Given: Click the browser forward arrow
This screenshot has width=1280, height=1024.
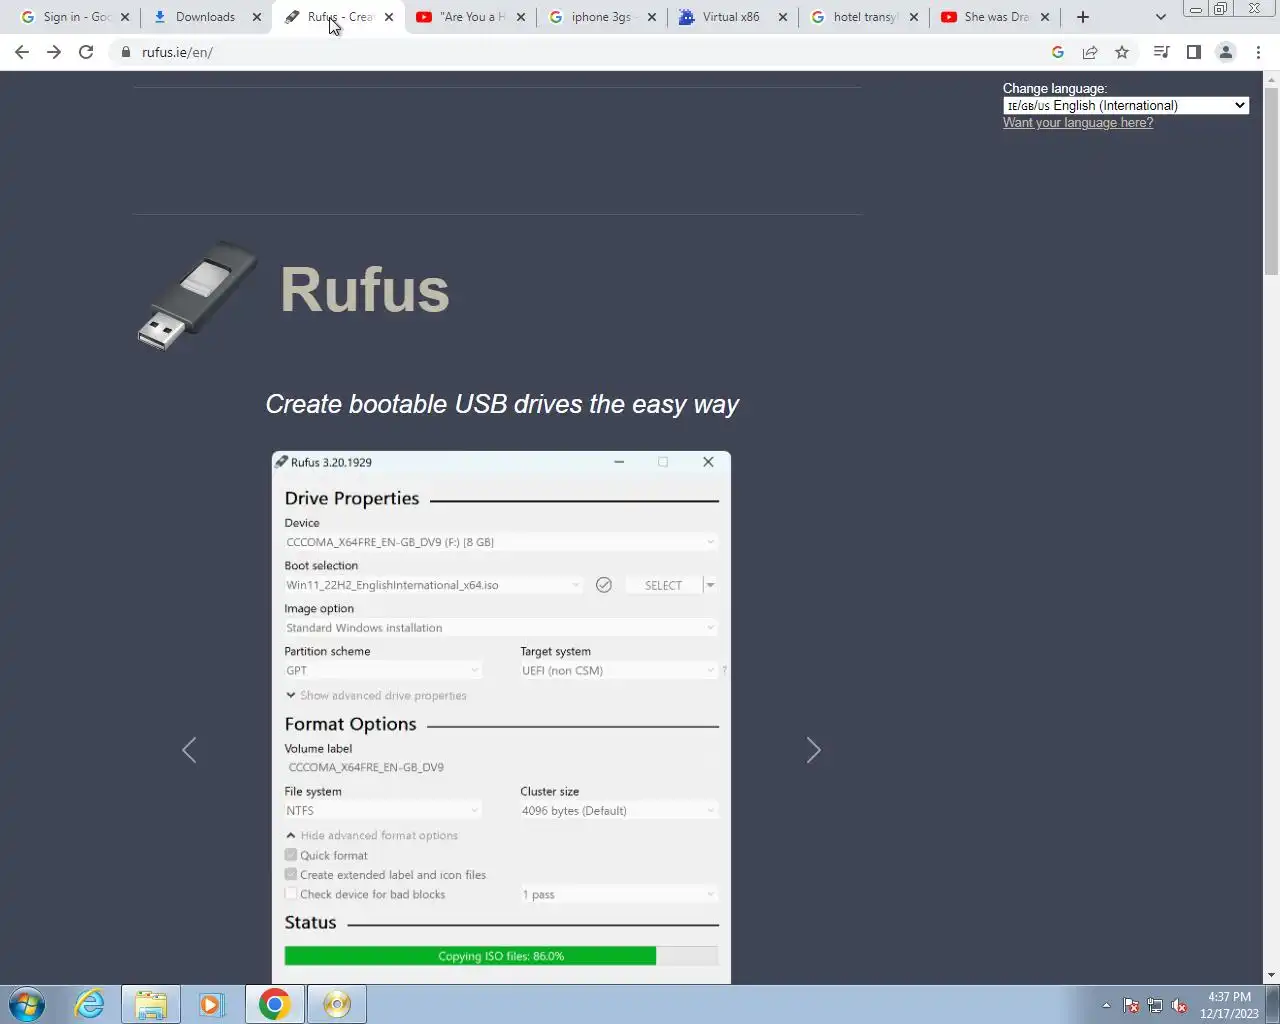Looking at the screenshot, I should pyautogui.click(x=54, y=52).
